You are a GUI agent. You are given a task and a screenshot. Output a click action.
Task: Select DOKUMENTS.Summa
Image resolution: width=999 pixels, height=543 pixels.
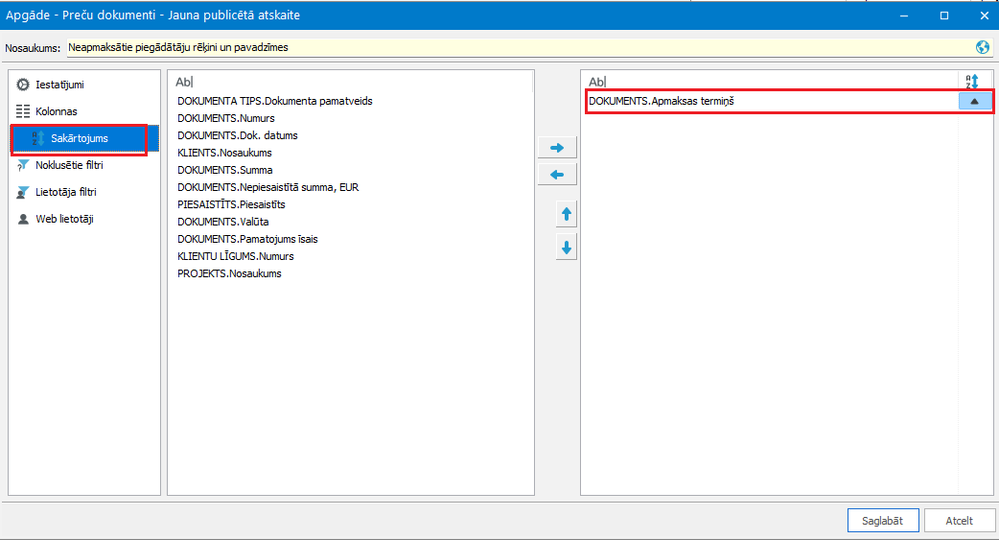(225, 170)
